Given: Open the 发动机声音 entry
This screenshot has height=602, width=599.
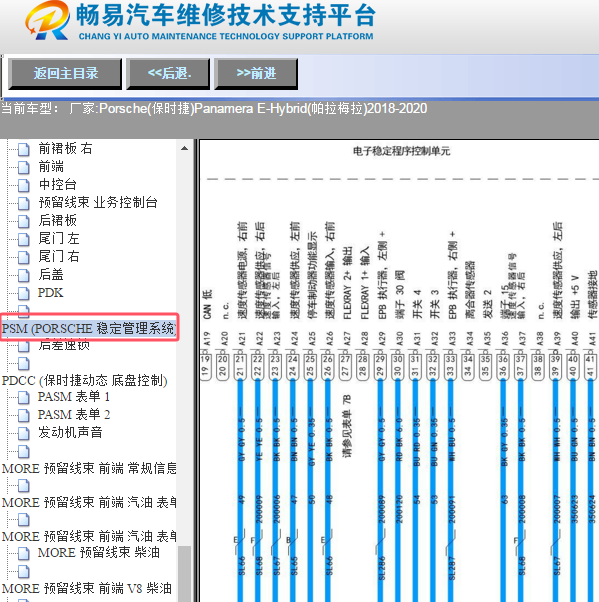Looking at the screenshot, I should click(70, 432).
